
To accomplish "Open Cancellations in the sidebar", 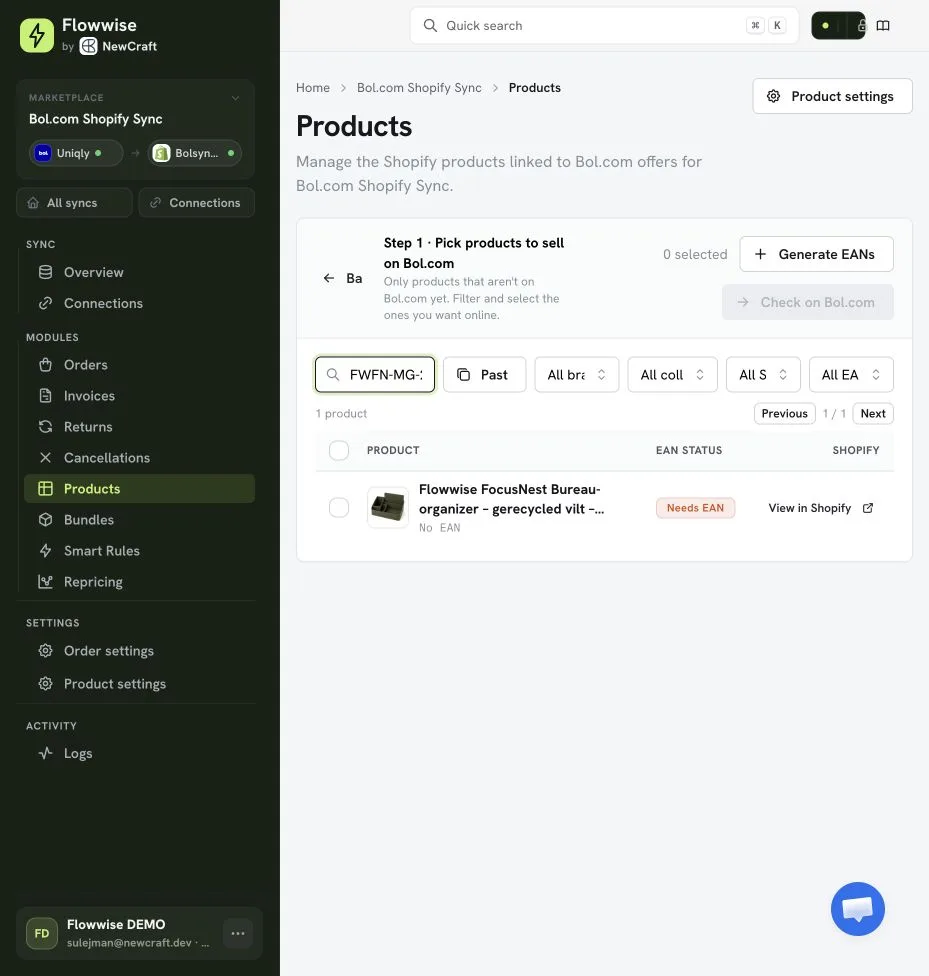I will click(x=139, y=458).
